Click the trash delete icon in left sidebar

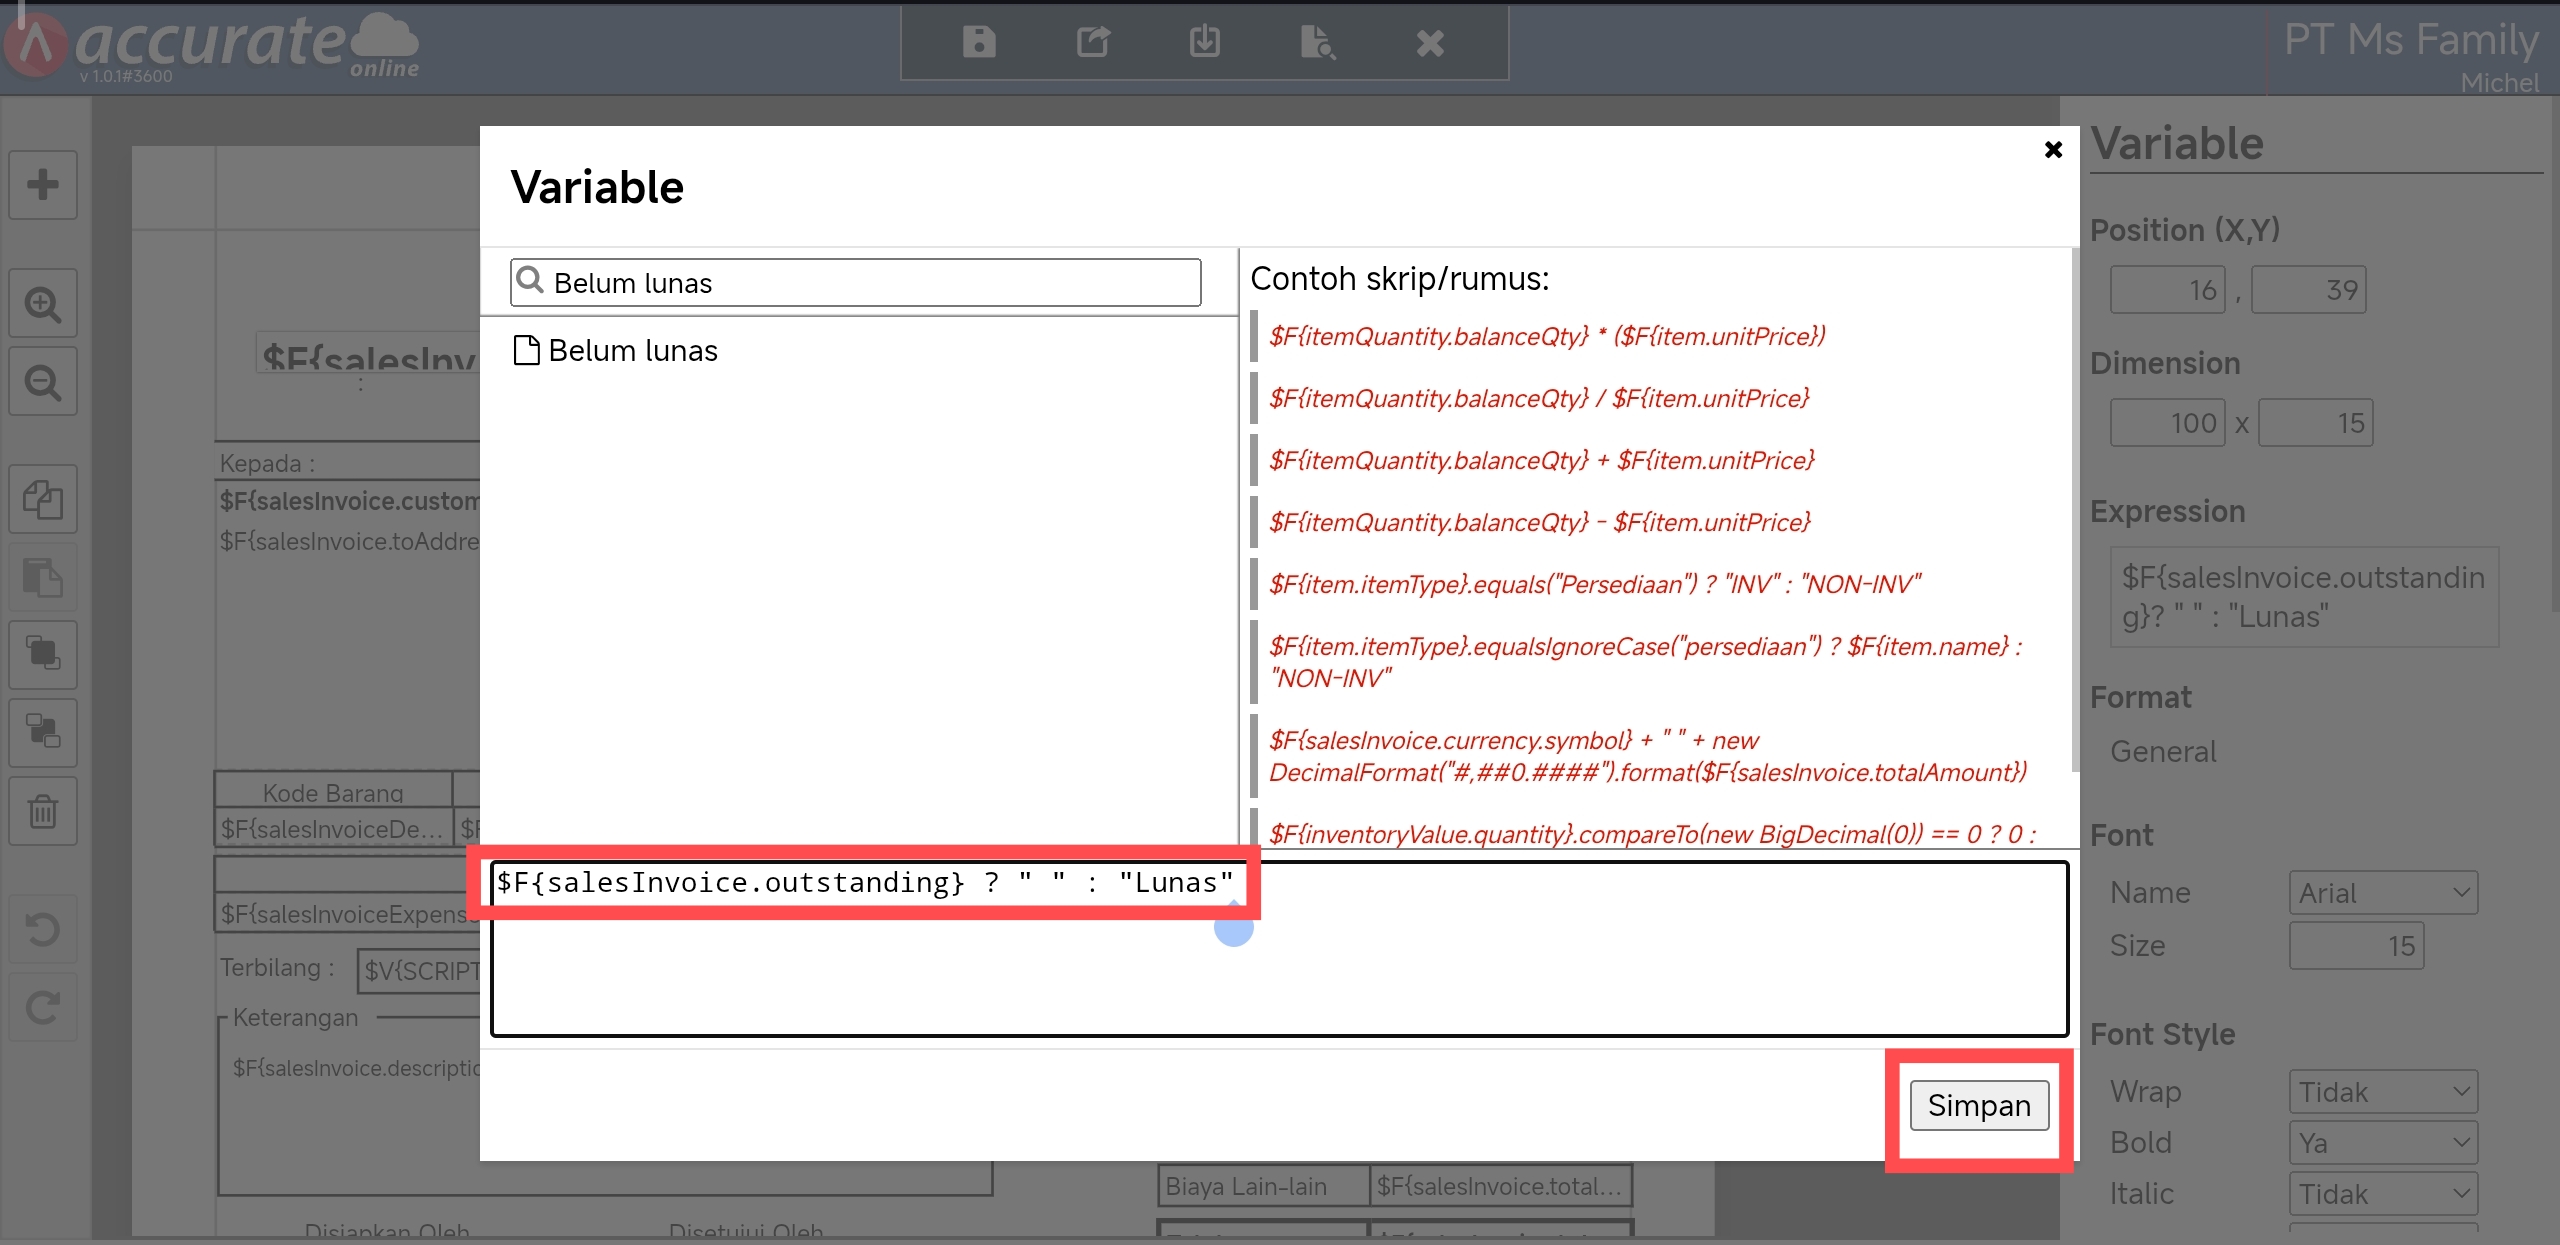(43, 811)
